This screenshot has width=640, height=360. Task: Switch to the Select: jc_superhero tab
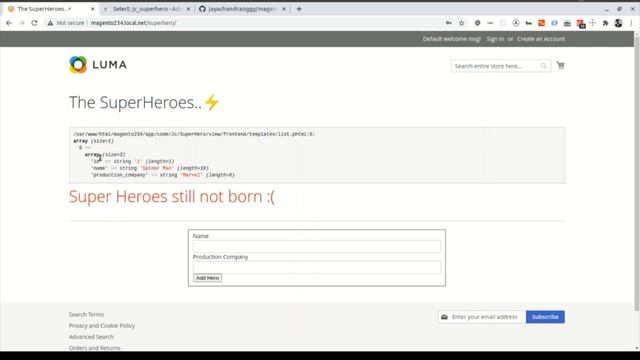coord(147,9)
